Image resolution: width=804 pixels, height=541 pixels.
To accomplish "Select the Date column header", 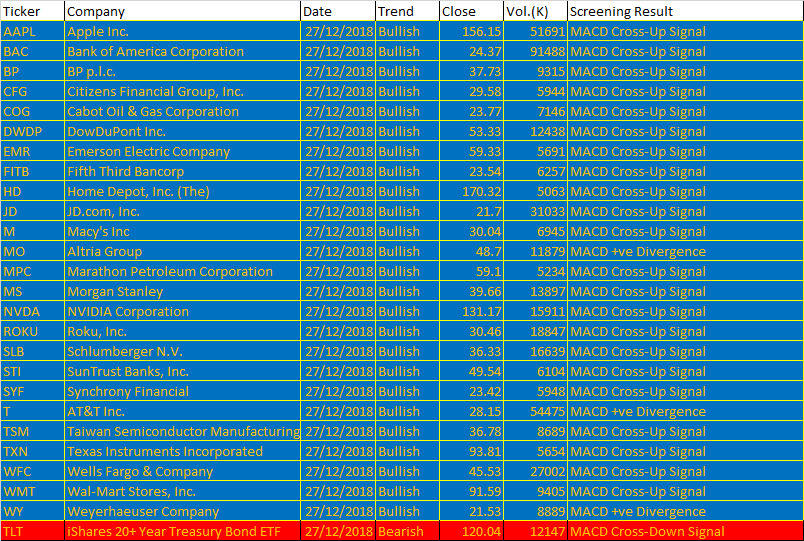I will pyautogui.click(x=338, y=11).
